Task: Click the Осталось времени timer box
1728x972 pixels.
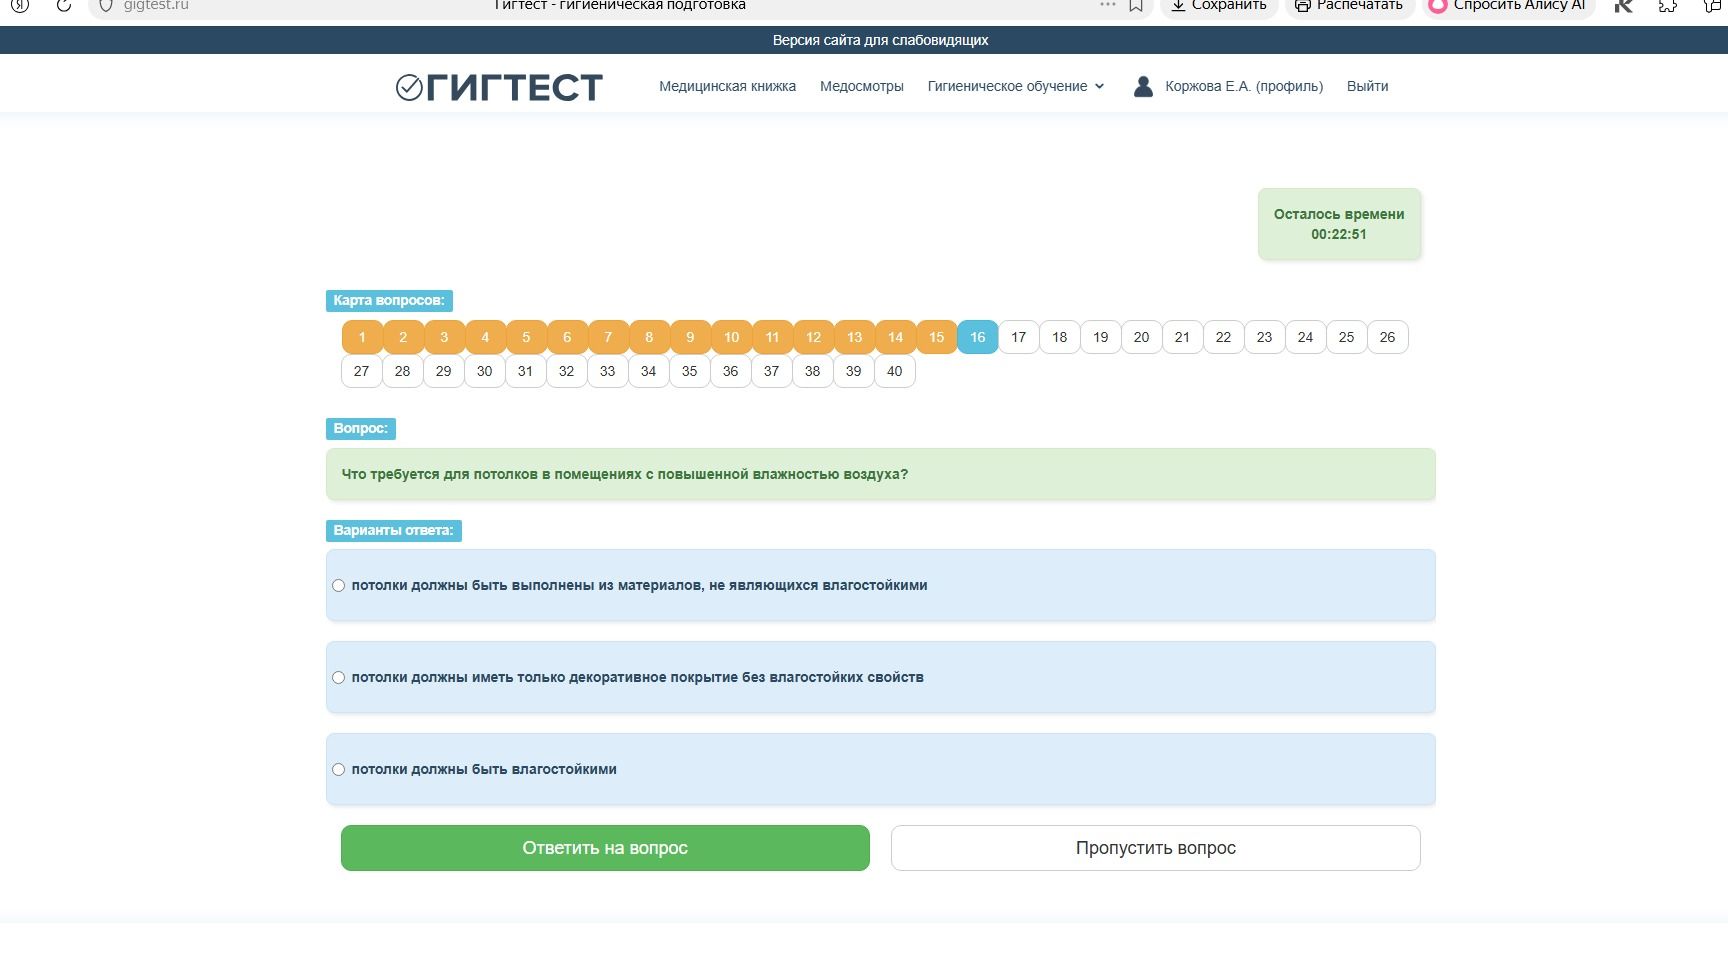Action: 1339,224
